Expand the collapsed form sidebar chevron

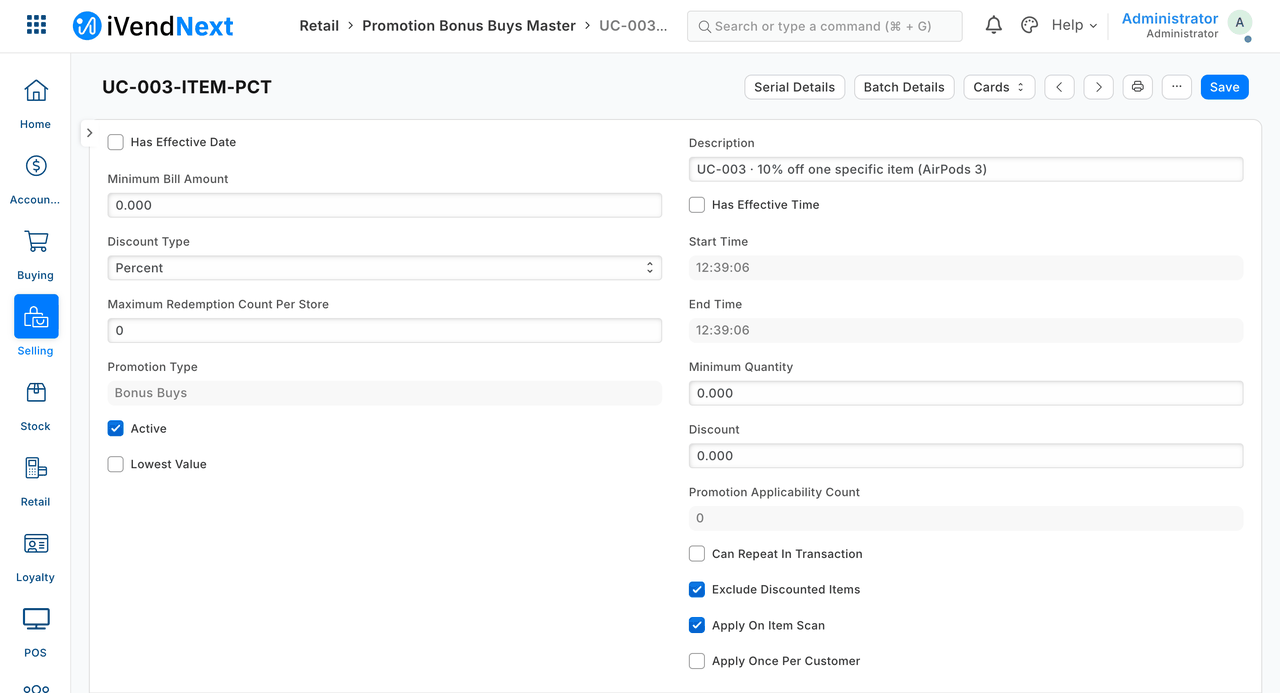point(89,133)
